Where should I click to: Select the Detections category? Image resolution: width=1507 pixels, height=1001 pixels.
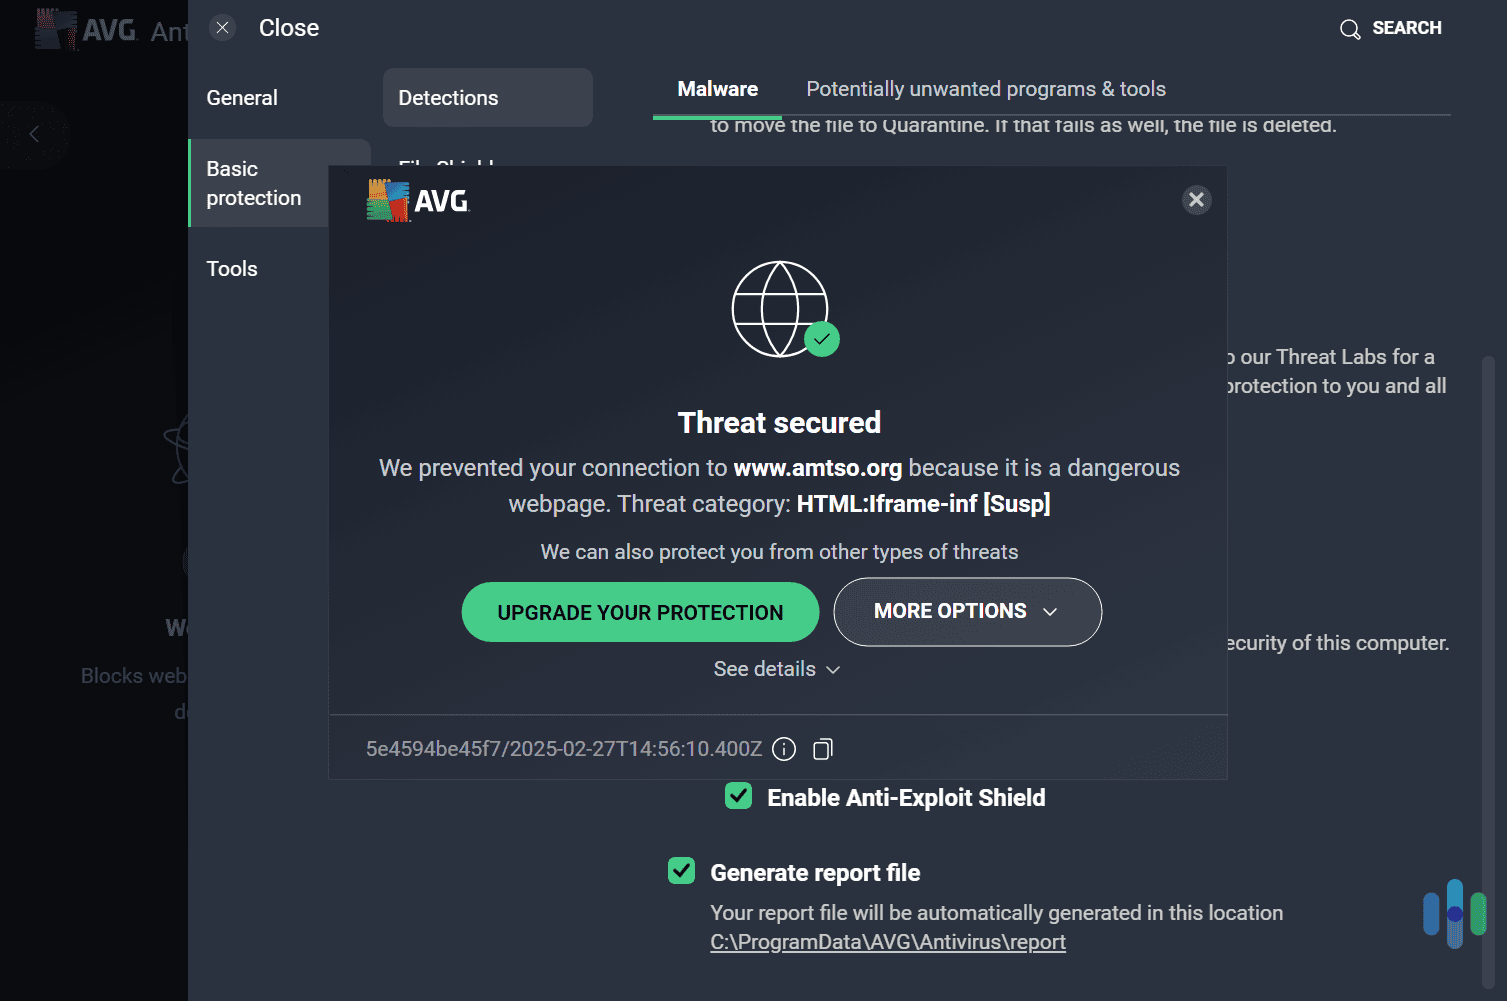pyautogui.click(x=448, y=97)
